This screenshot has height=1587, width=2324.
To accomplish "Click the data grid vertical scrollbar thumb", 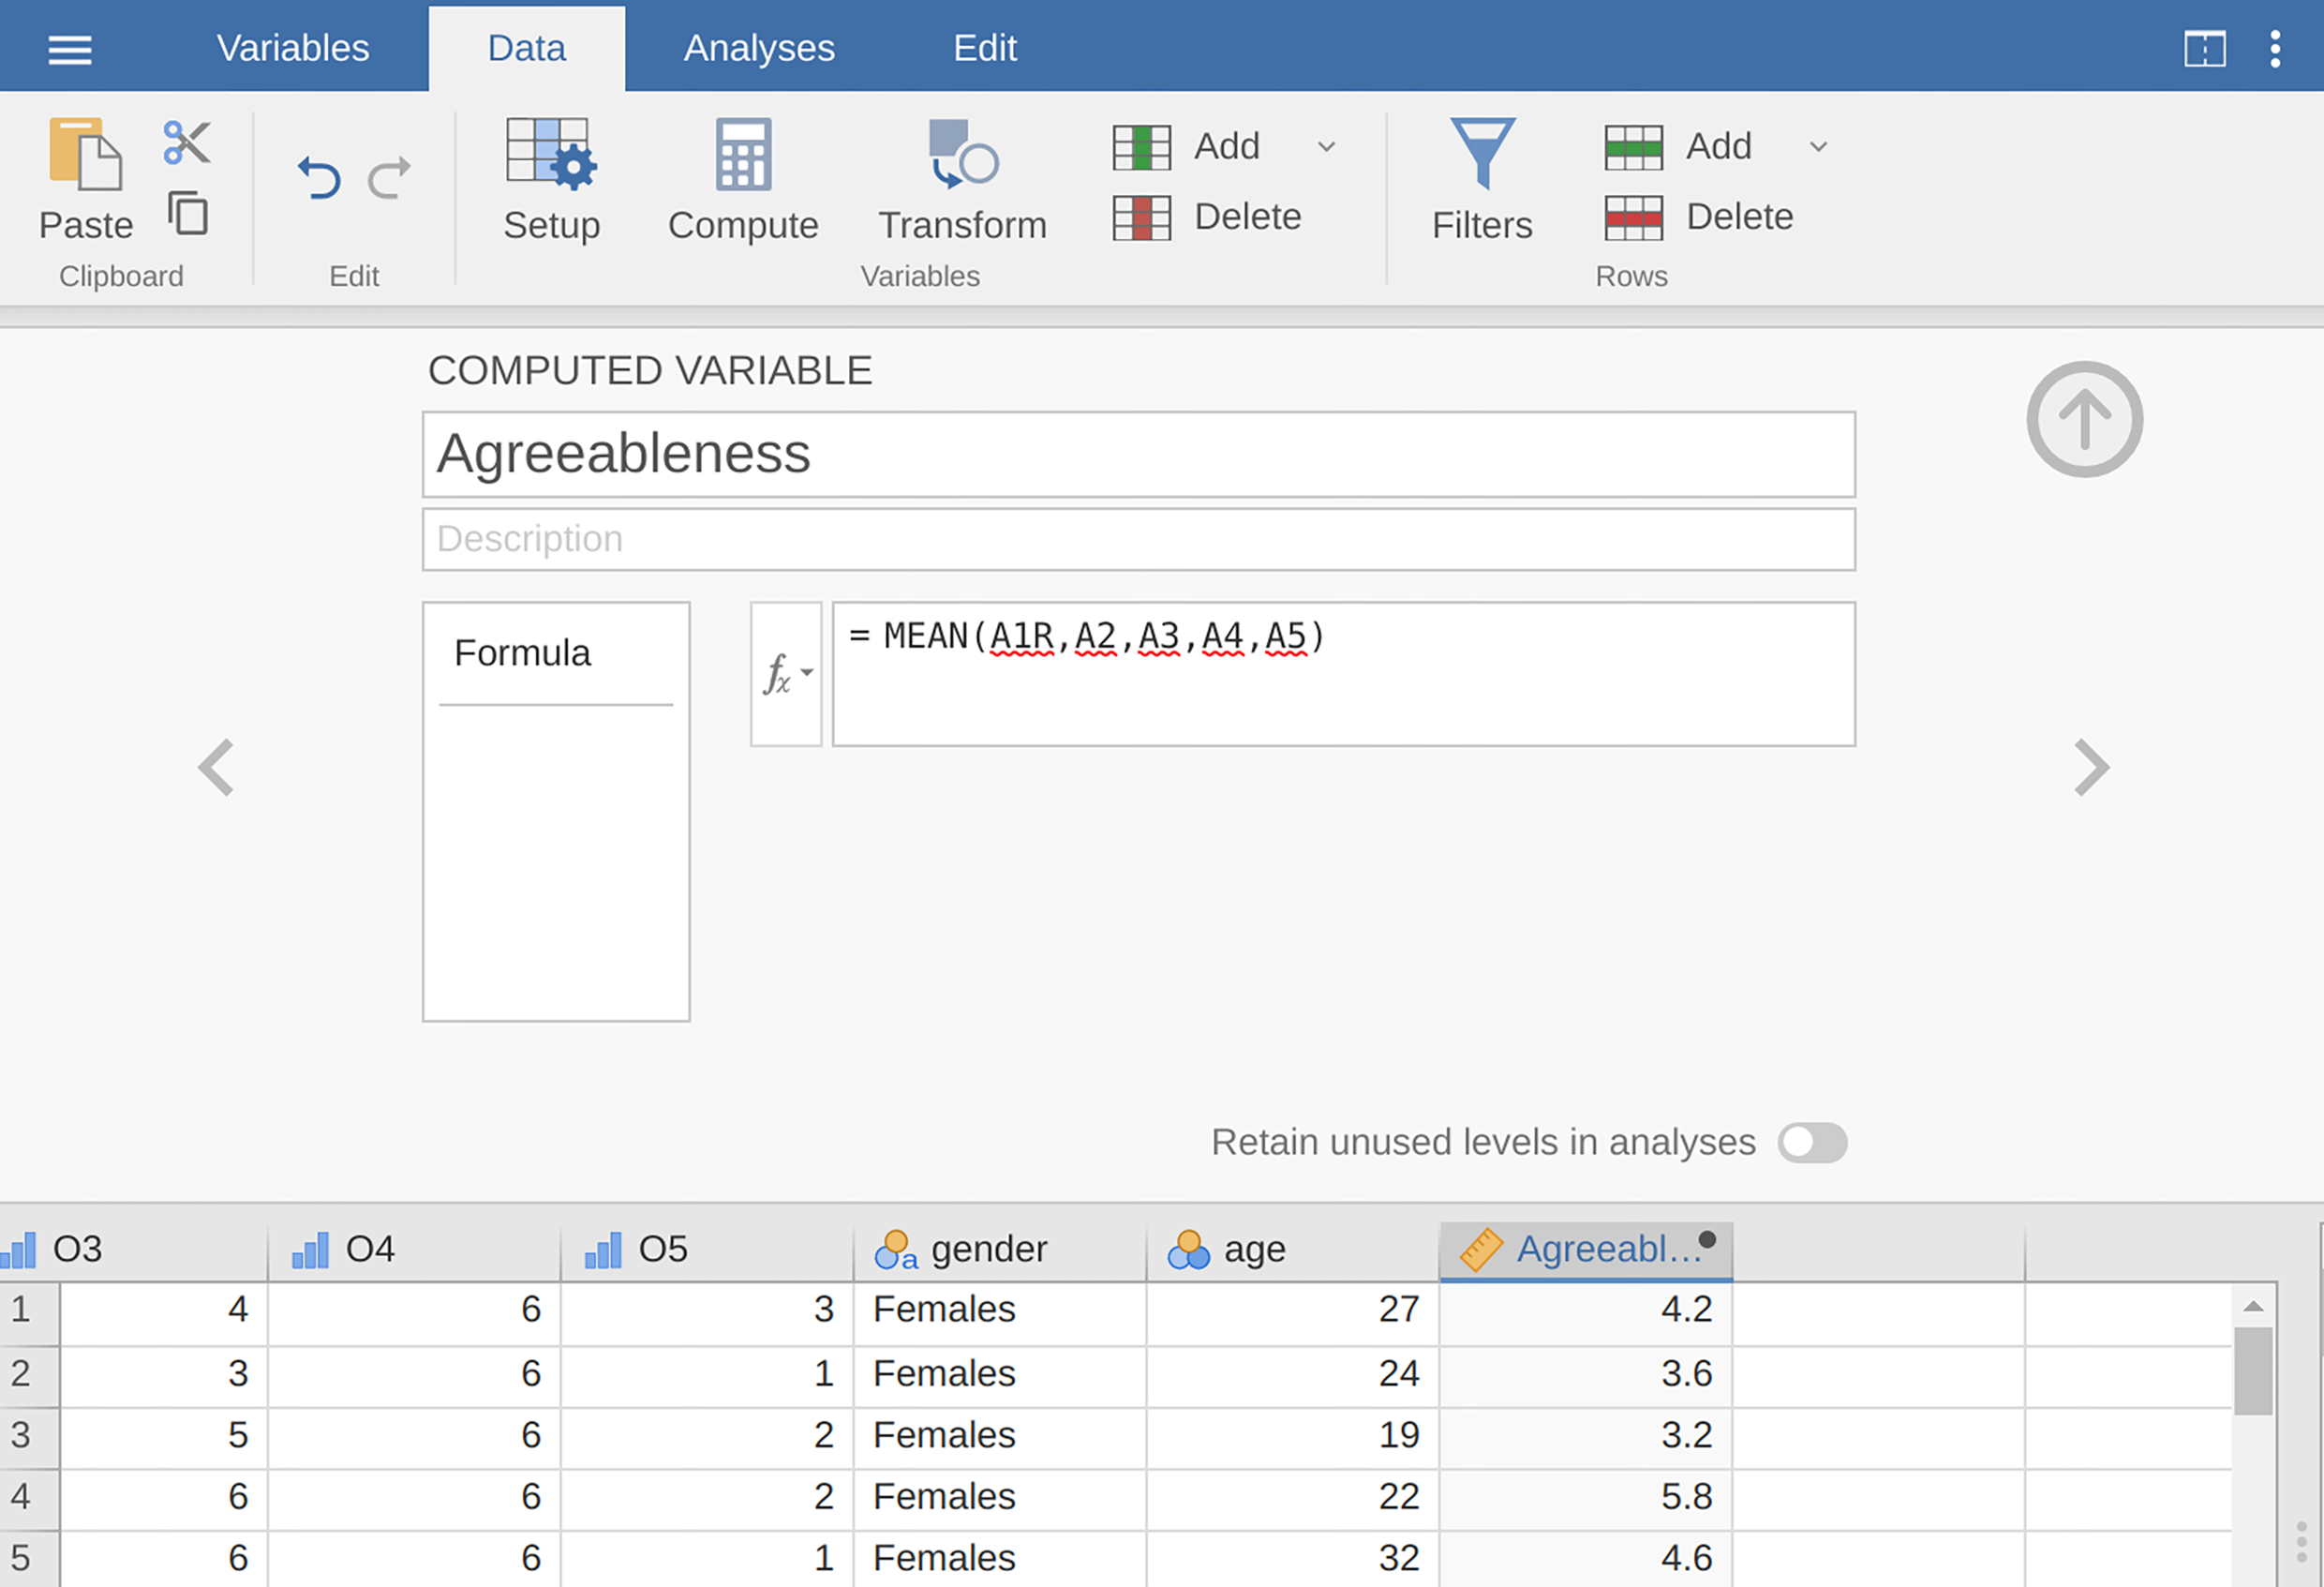I will [x=2253, y=1371].
